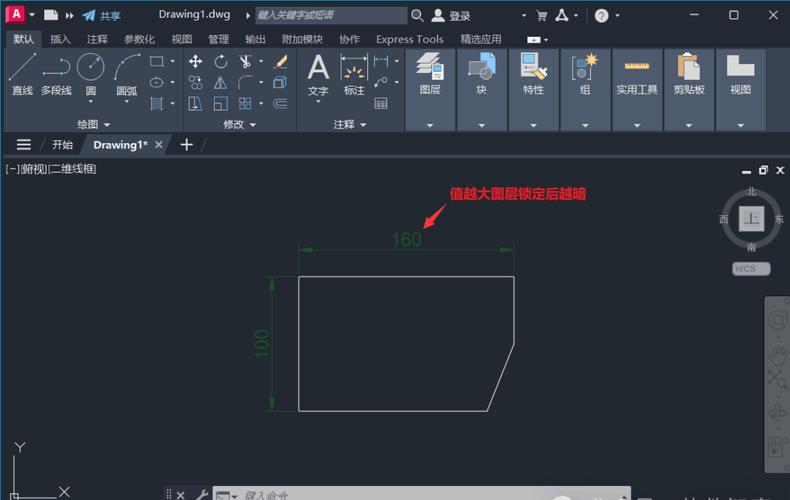The height and width of the screenshot is (500, 790).
Task: Choose the Hatch fill tool
Action: click(x=157, y=103)
